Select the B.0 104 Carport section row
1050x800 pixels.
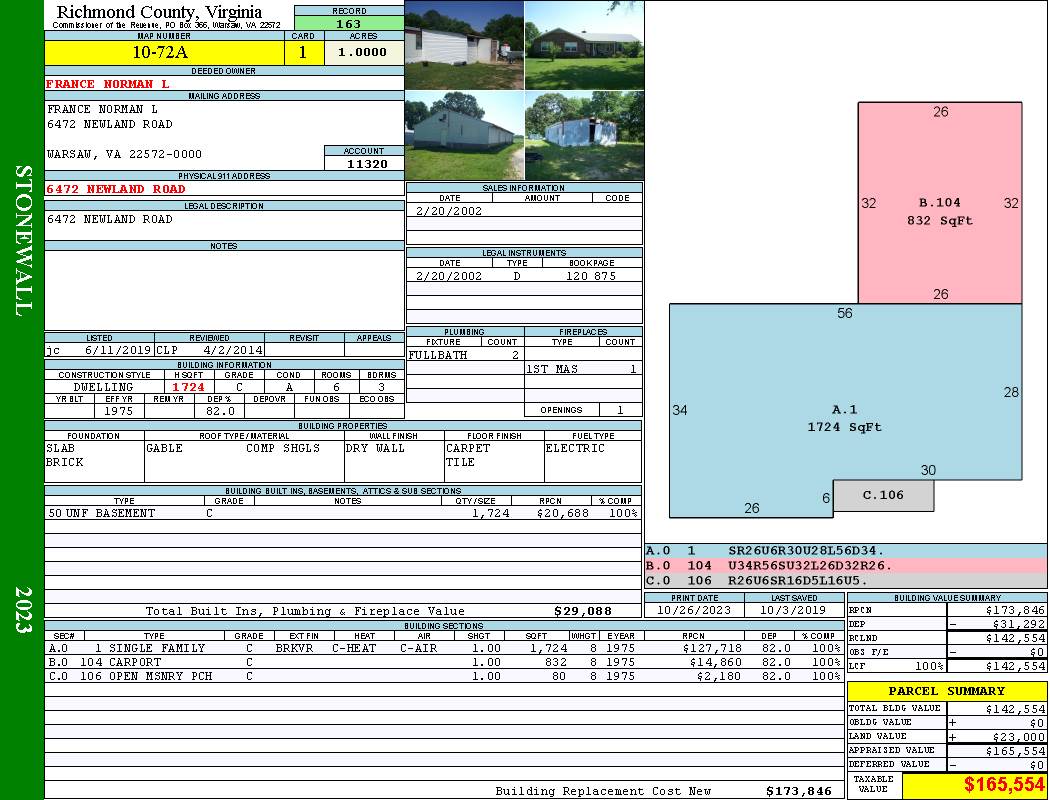coord(445,662)
